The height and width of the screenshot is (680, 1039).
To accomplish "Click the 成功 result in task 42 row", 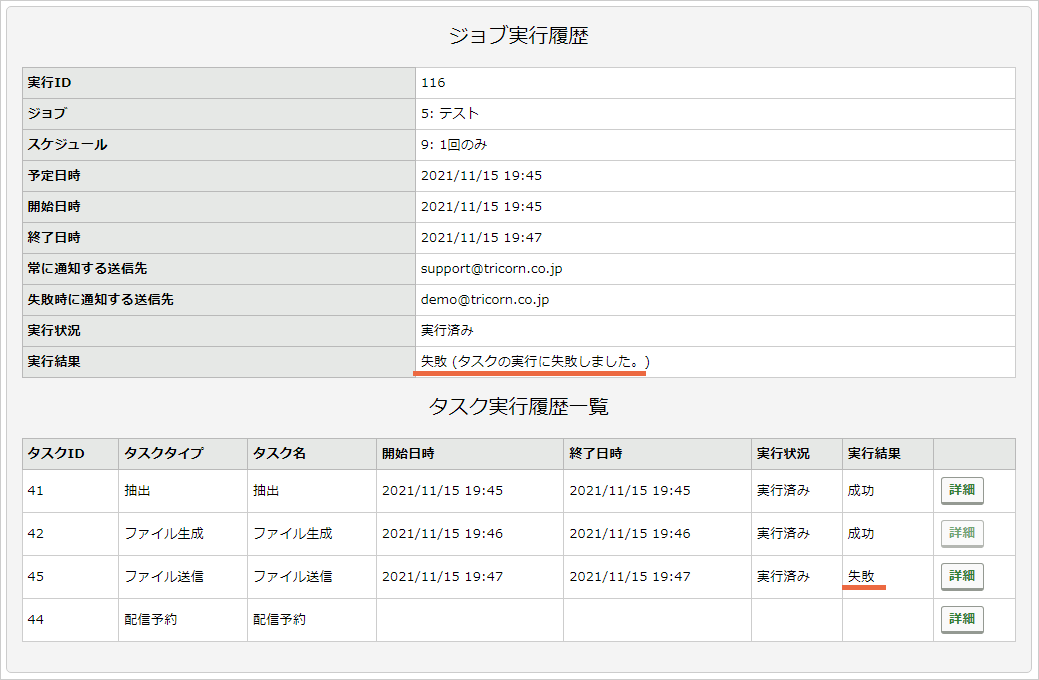I will [861, 534].
